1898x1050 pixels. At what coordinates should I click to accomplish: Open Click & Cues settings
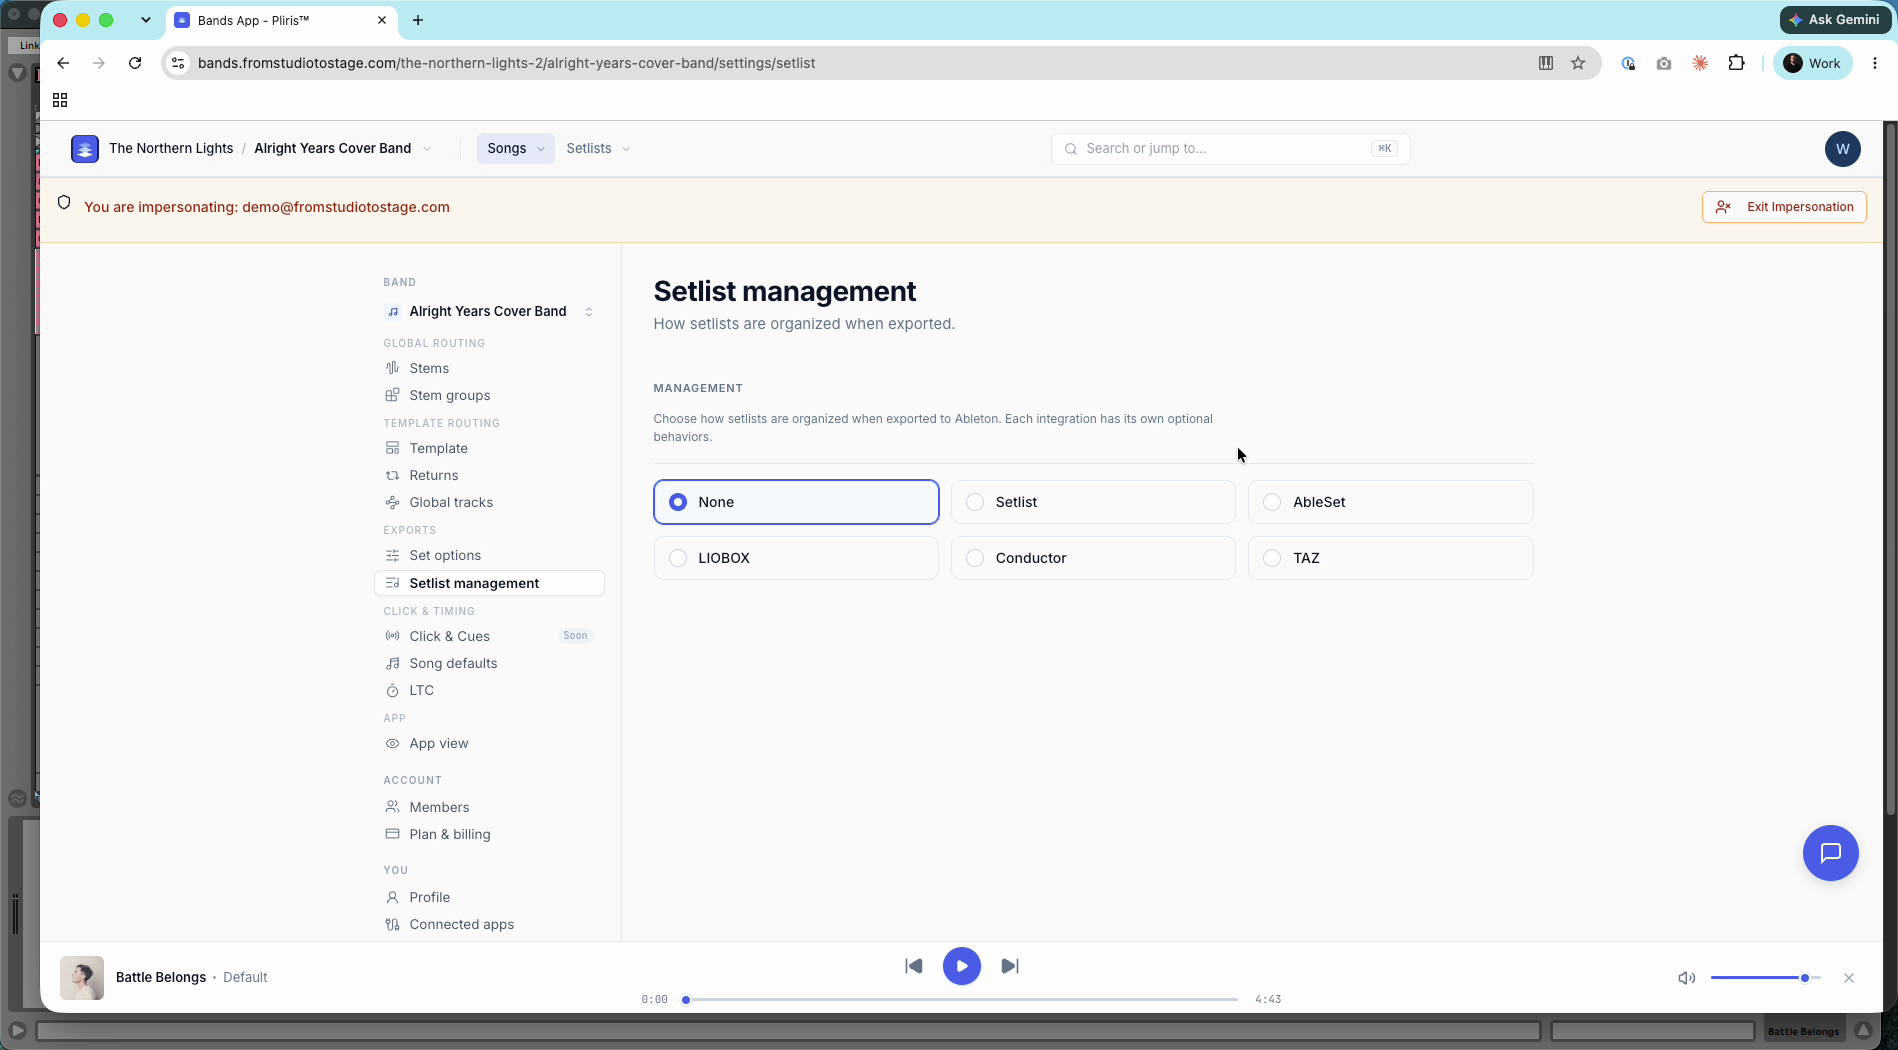(489, 636)
